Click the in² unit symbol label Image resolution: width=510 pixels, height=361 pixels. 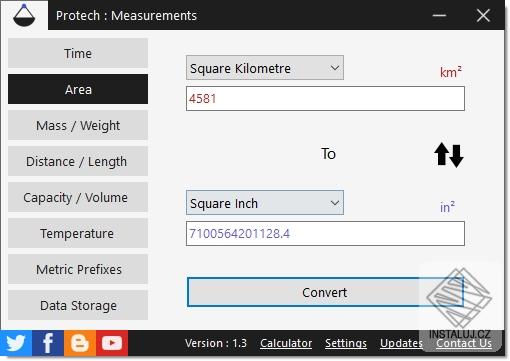pos(447,207)
